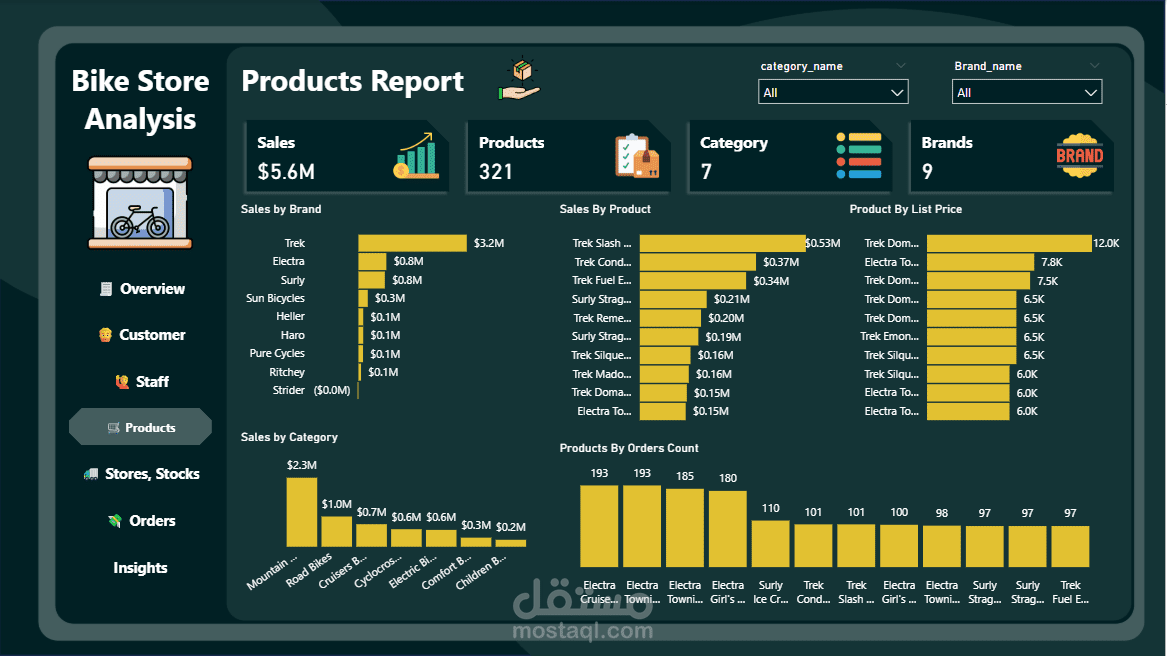Click the Sales growth chart icon
The height and width of the screenshot is (656, 1167).
416,156
